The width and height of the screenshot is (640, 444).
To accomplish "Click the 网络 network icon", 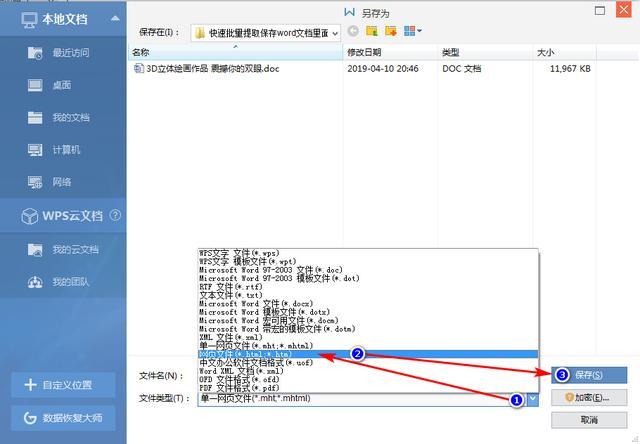I will click(35, 182).
